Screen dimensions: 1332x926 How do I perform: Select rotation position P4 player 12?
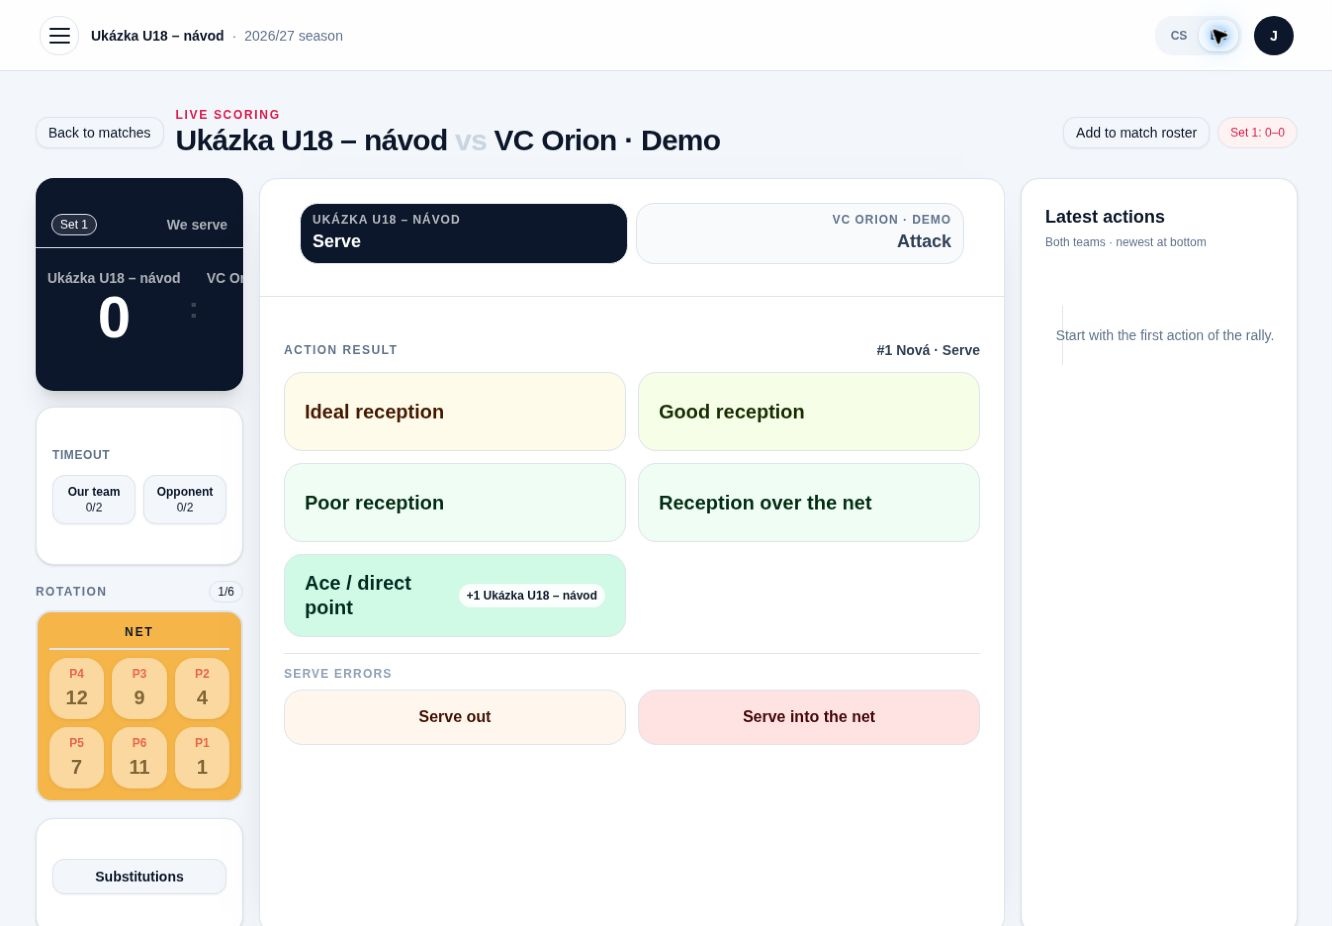(77, 688)
